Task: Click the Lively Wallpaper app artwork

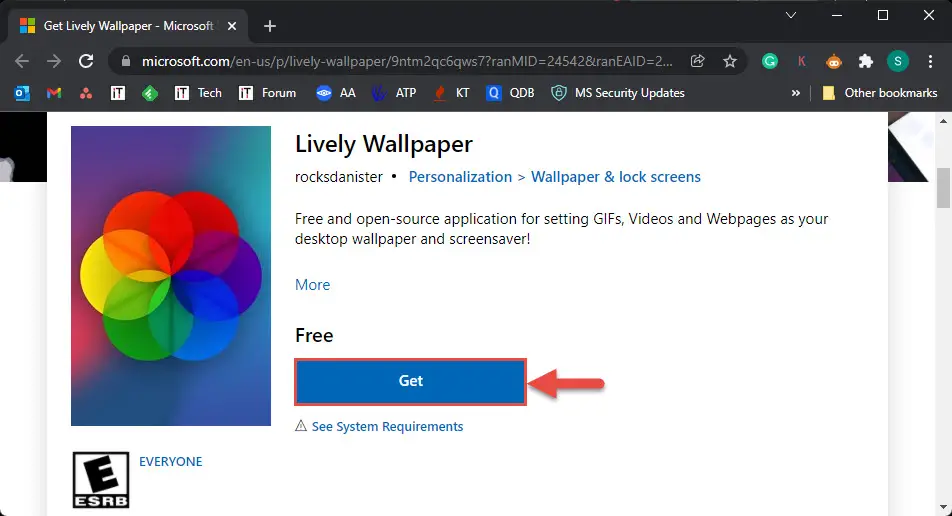Action: tap(171, 276)
